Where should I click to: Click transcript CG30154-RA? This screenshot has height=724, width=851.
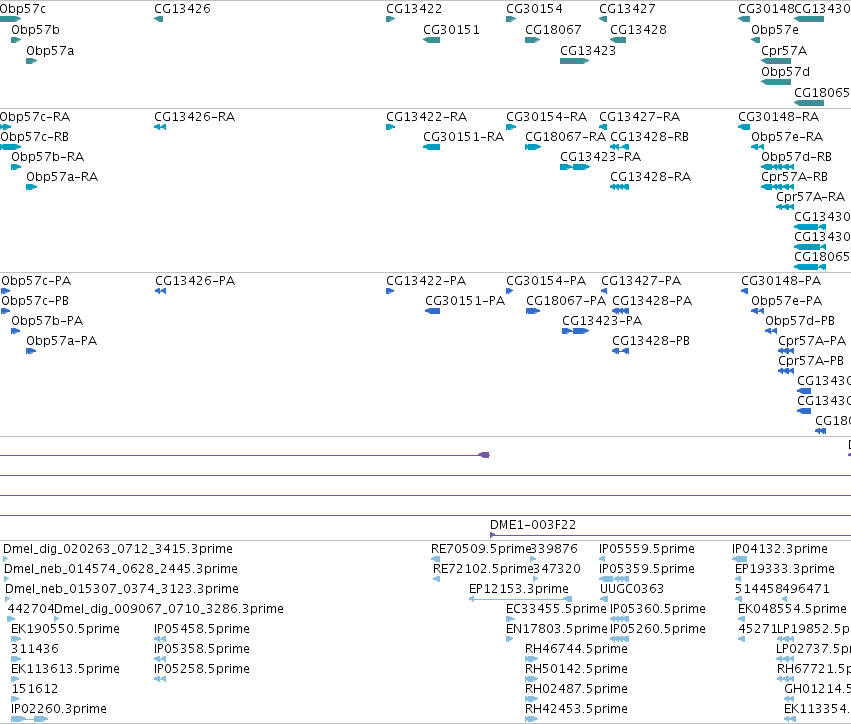click(547, 117)
